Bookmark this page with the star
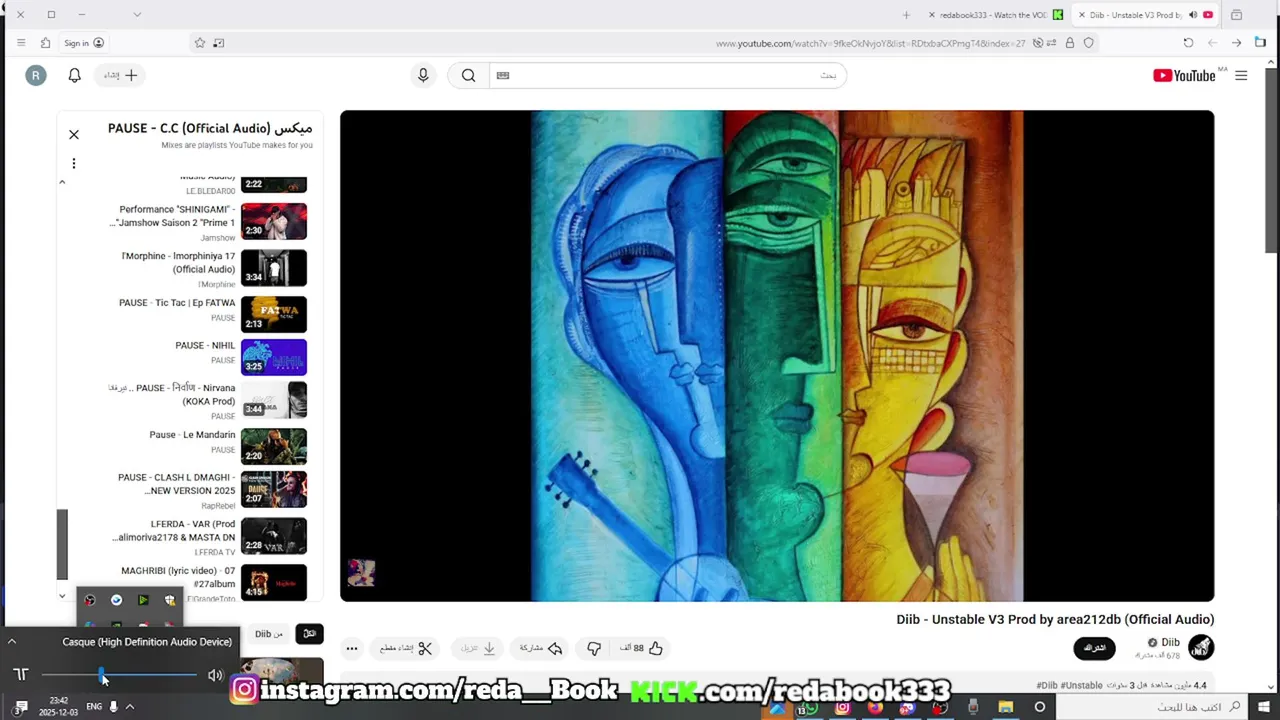Viewport: 1280px width, 720px height. tap(200, 43)
